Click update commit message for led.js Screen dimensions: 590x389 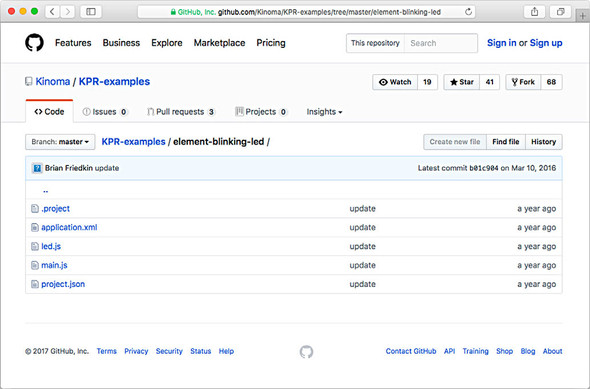362,246
